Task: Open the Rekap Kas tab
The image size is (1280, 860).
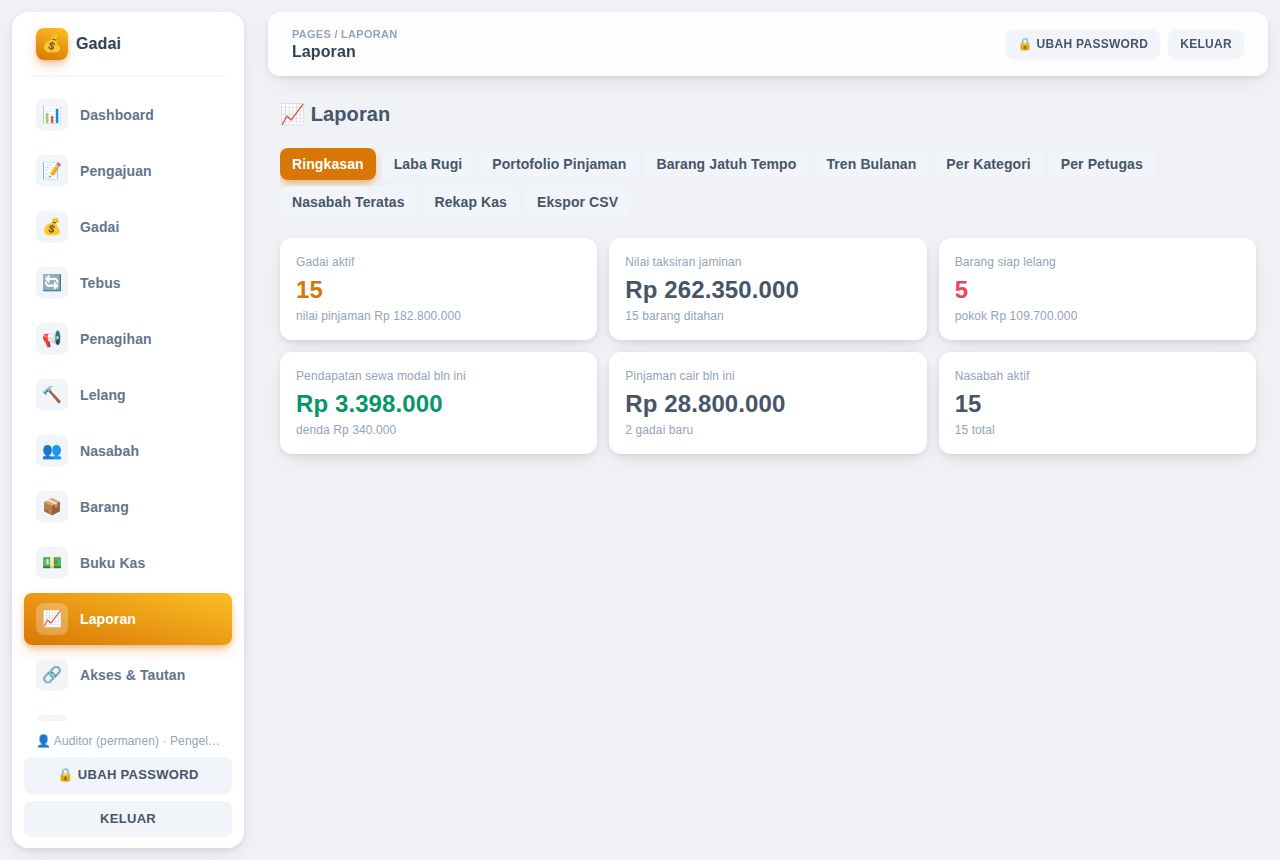Action: 470,202
